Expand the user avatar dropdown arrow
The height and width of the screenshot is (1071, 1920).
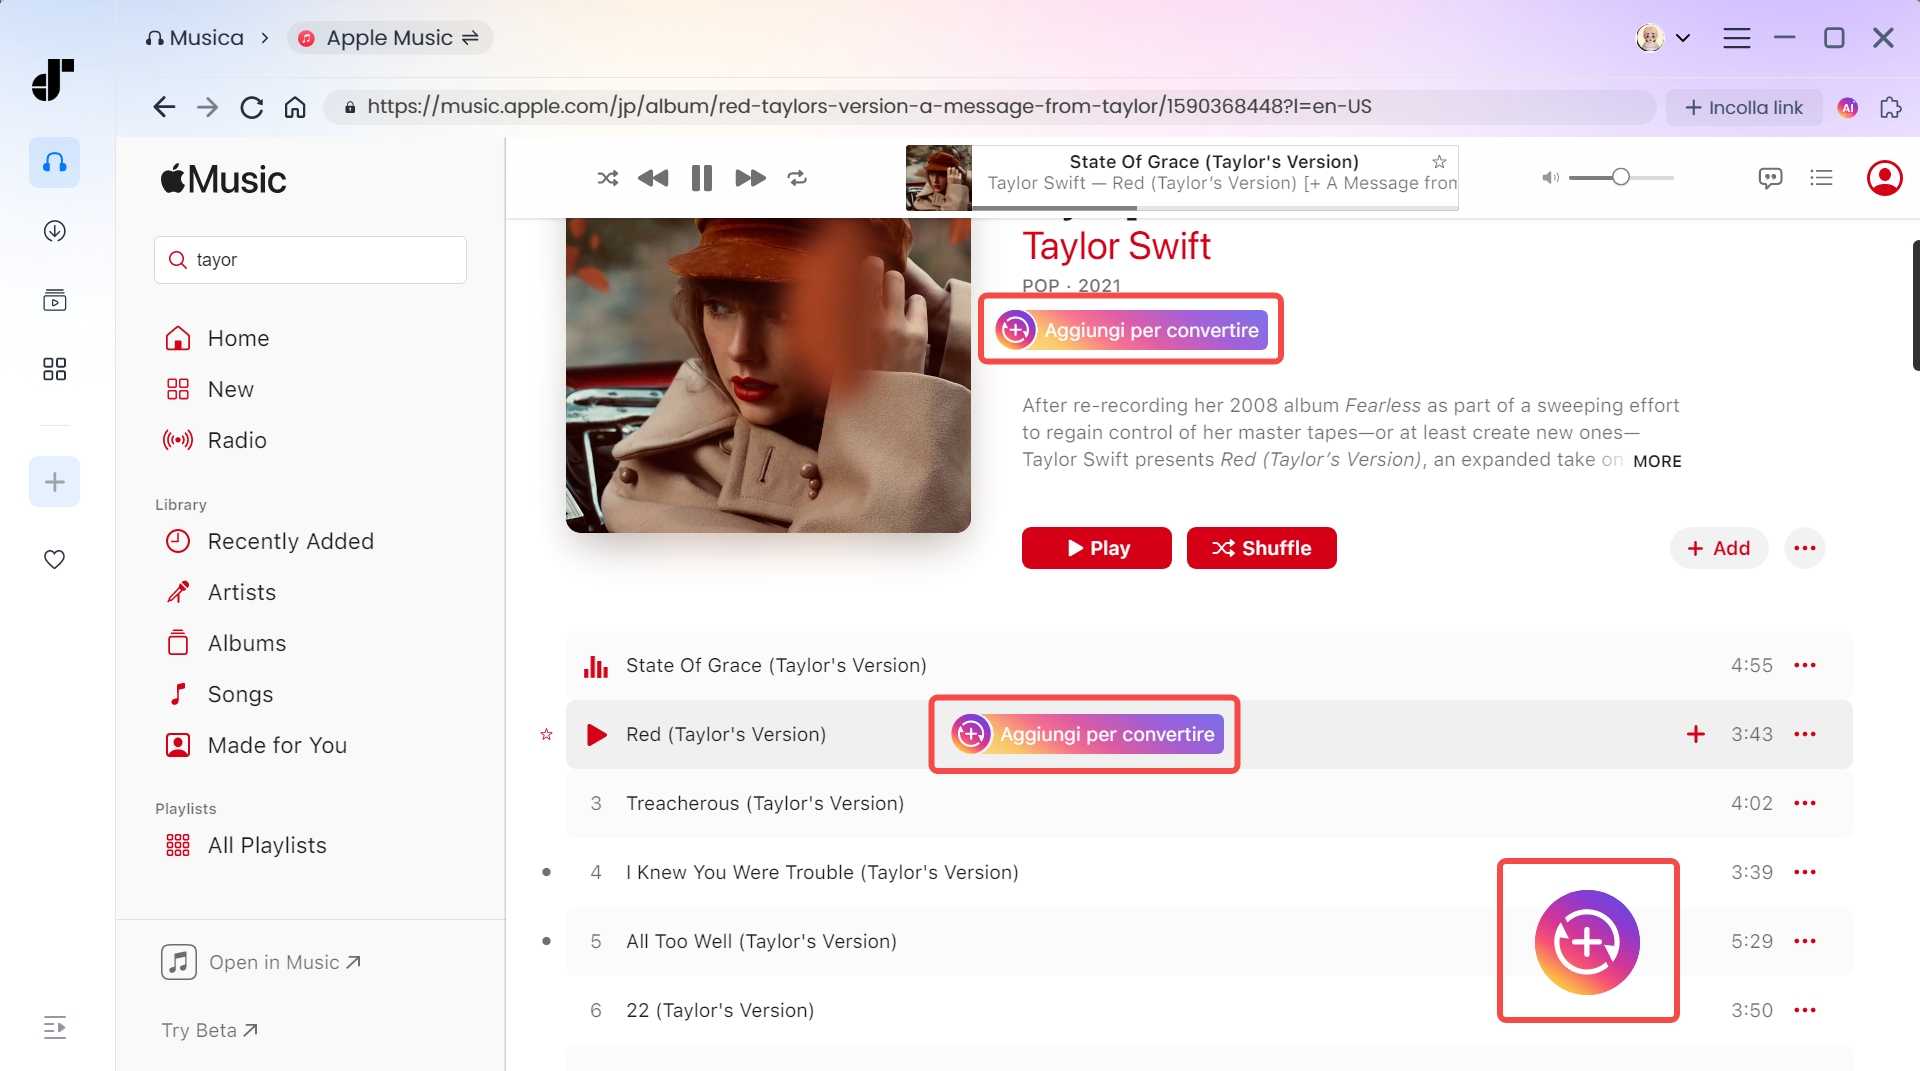(1683, 38)
